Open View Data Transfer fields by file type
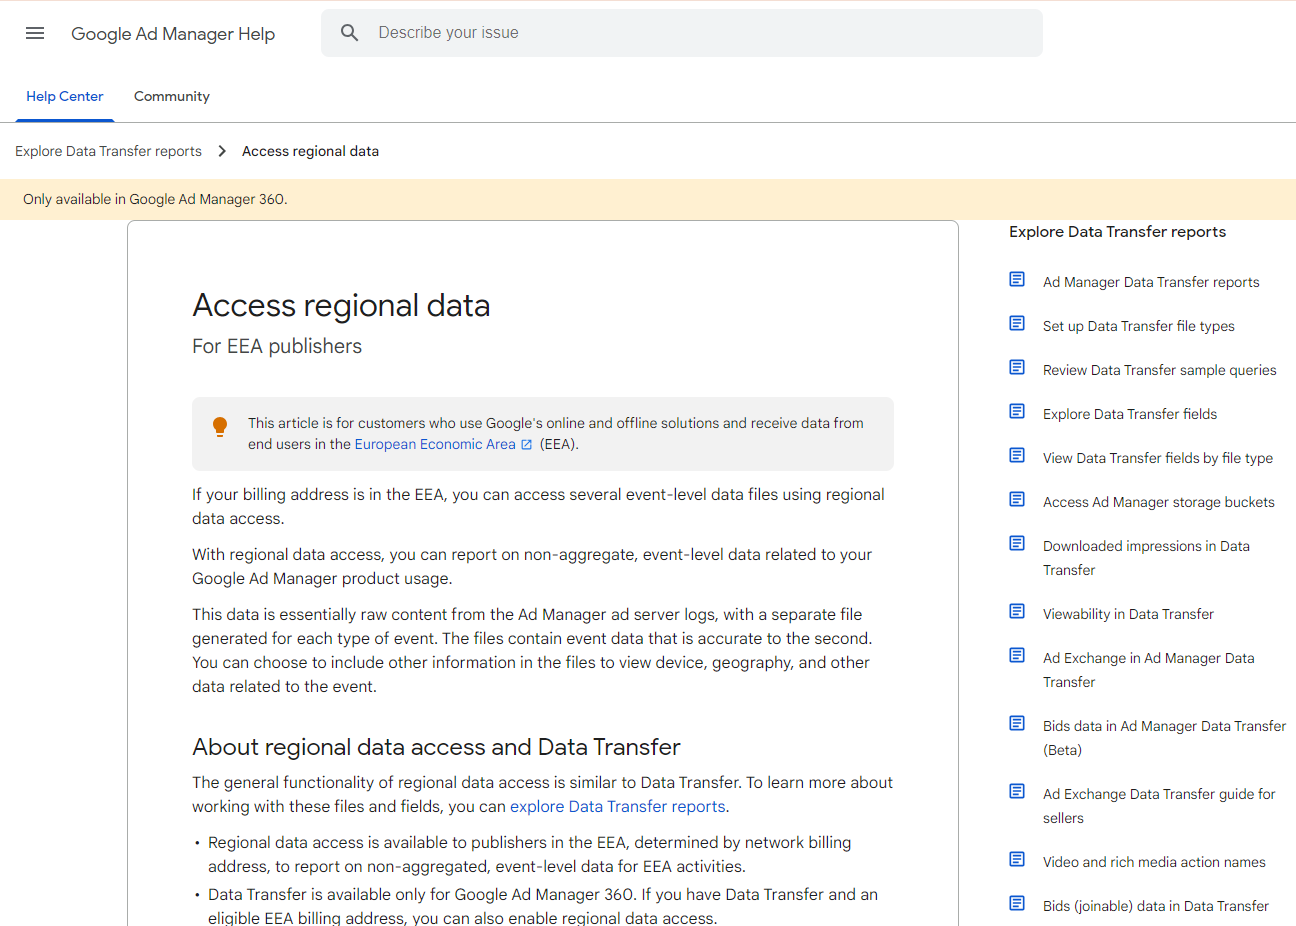 1158,458
